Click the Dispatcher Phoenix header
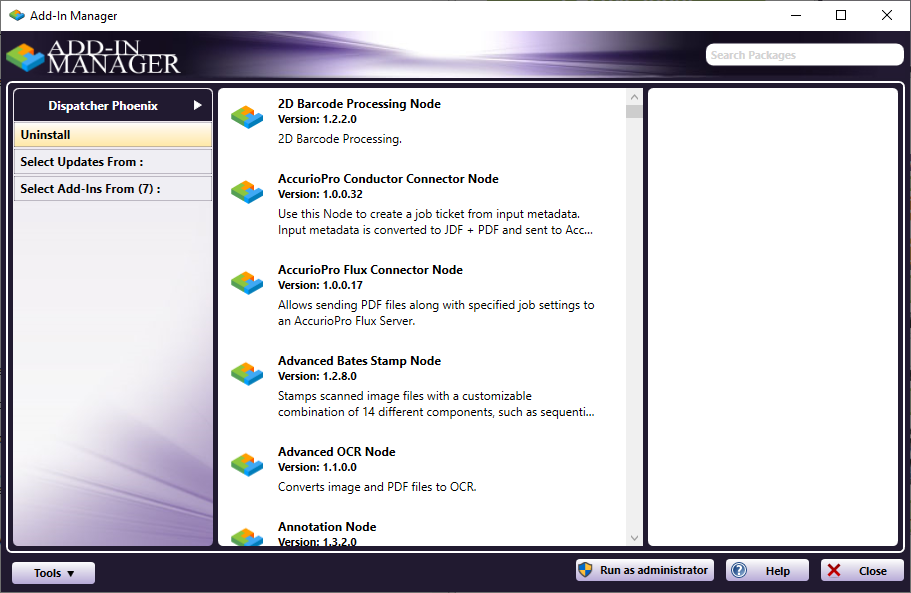This screenshot has height=593, width=911. (113, 105)
